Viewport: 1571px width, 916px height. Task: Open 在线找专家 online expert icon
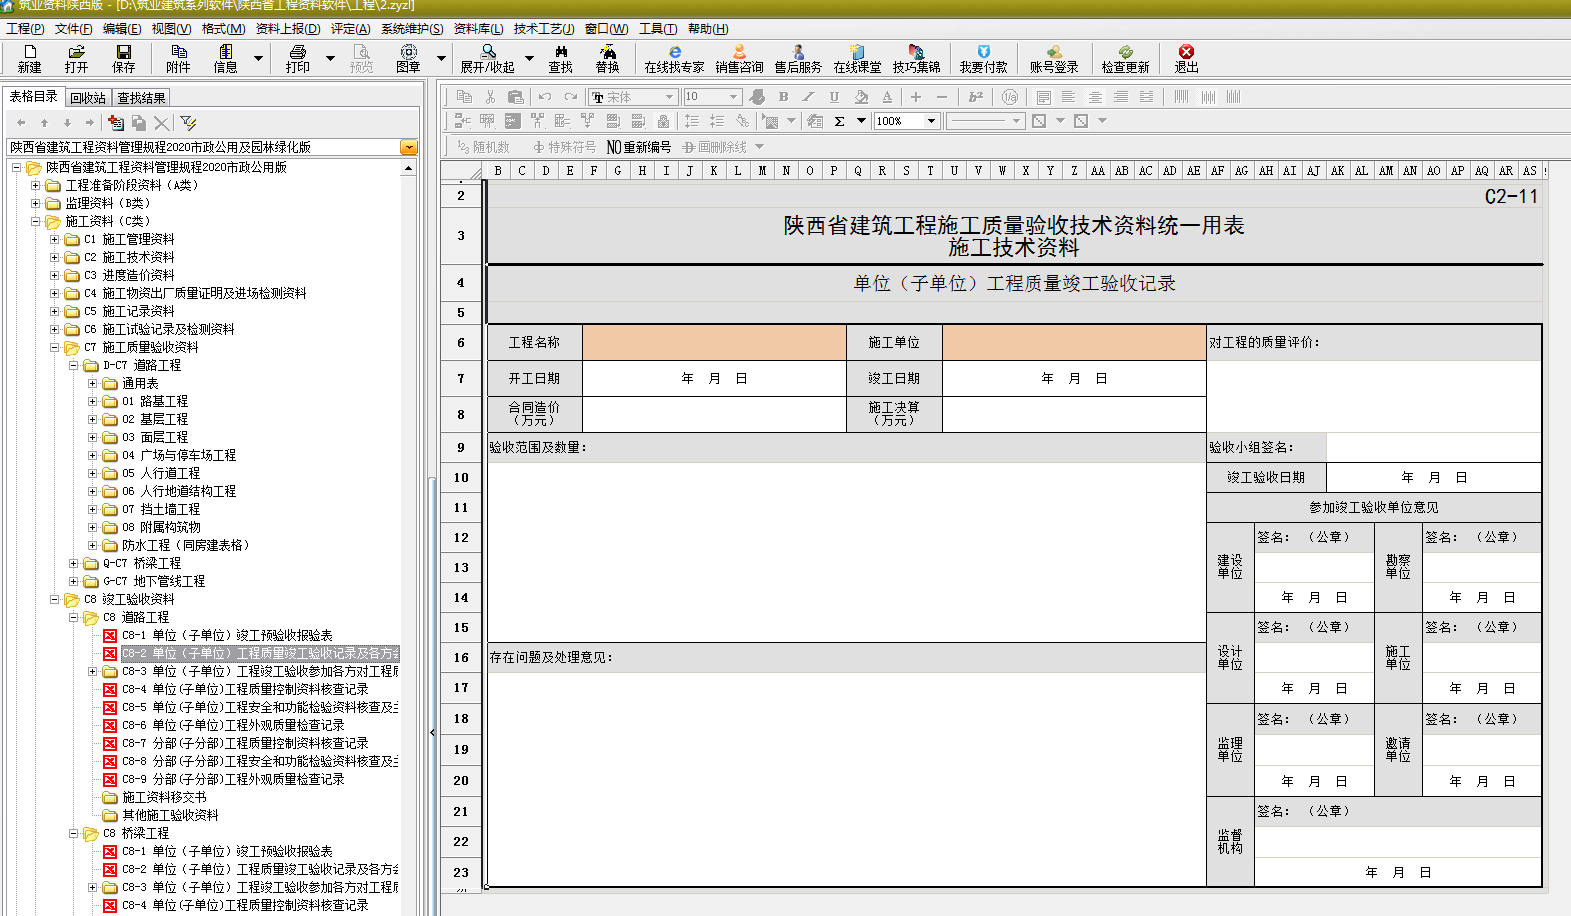674,59
